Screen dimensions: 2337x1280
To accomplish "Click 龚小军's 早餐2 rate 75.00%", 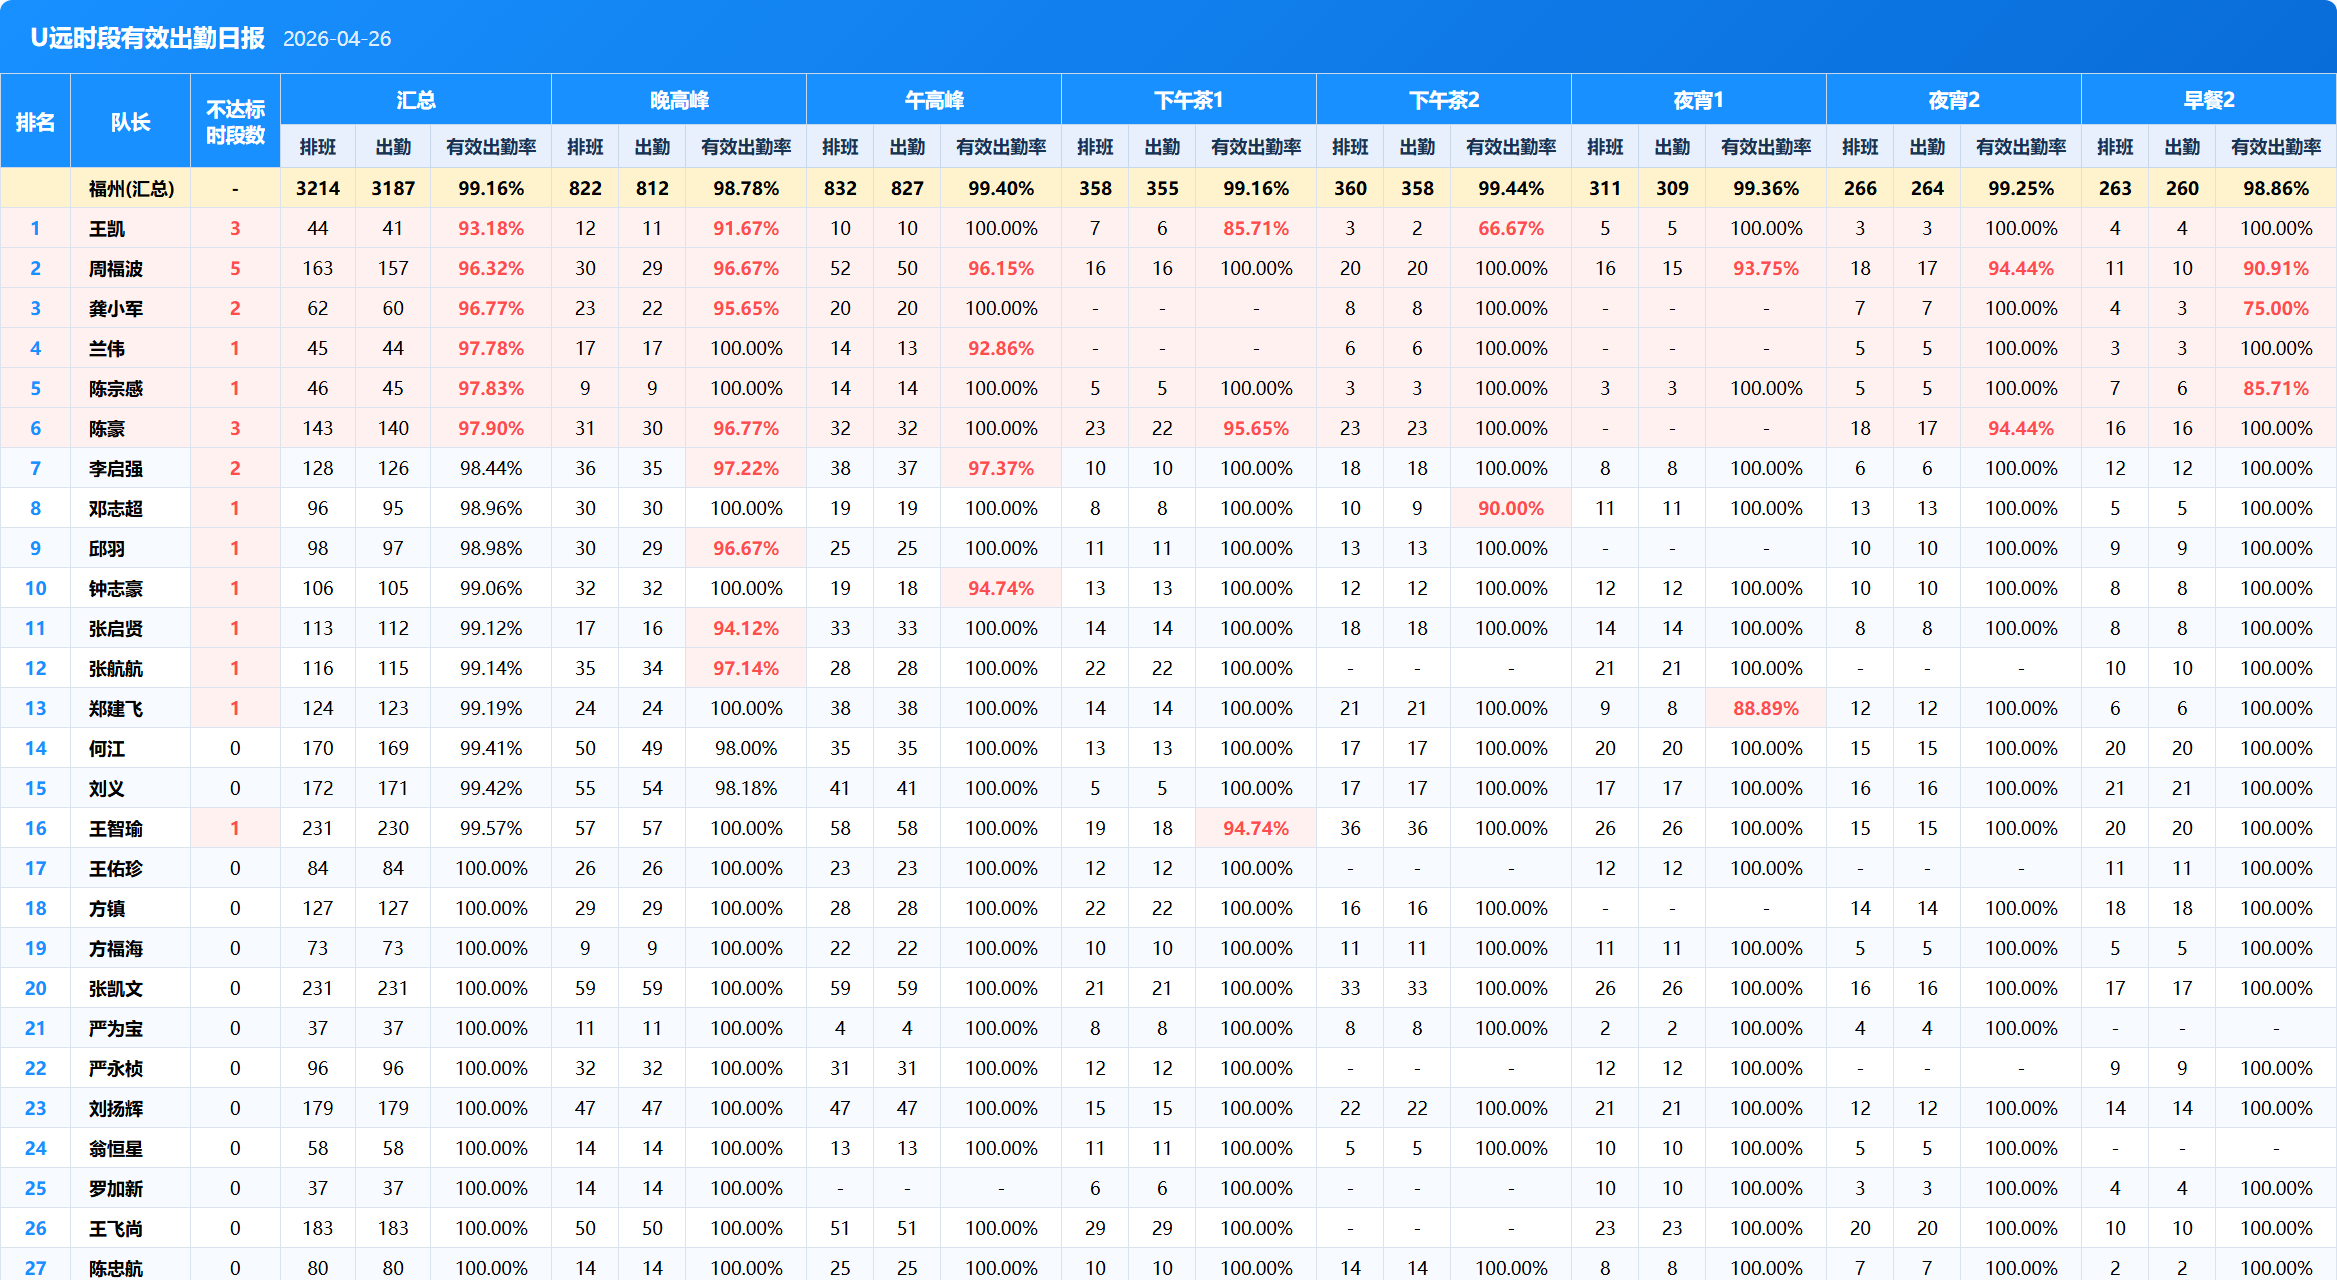I will [2276, 308].
